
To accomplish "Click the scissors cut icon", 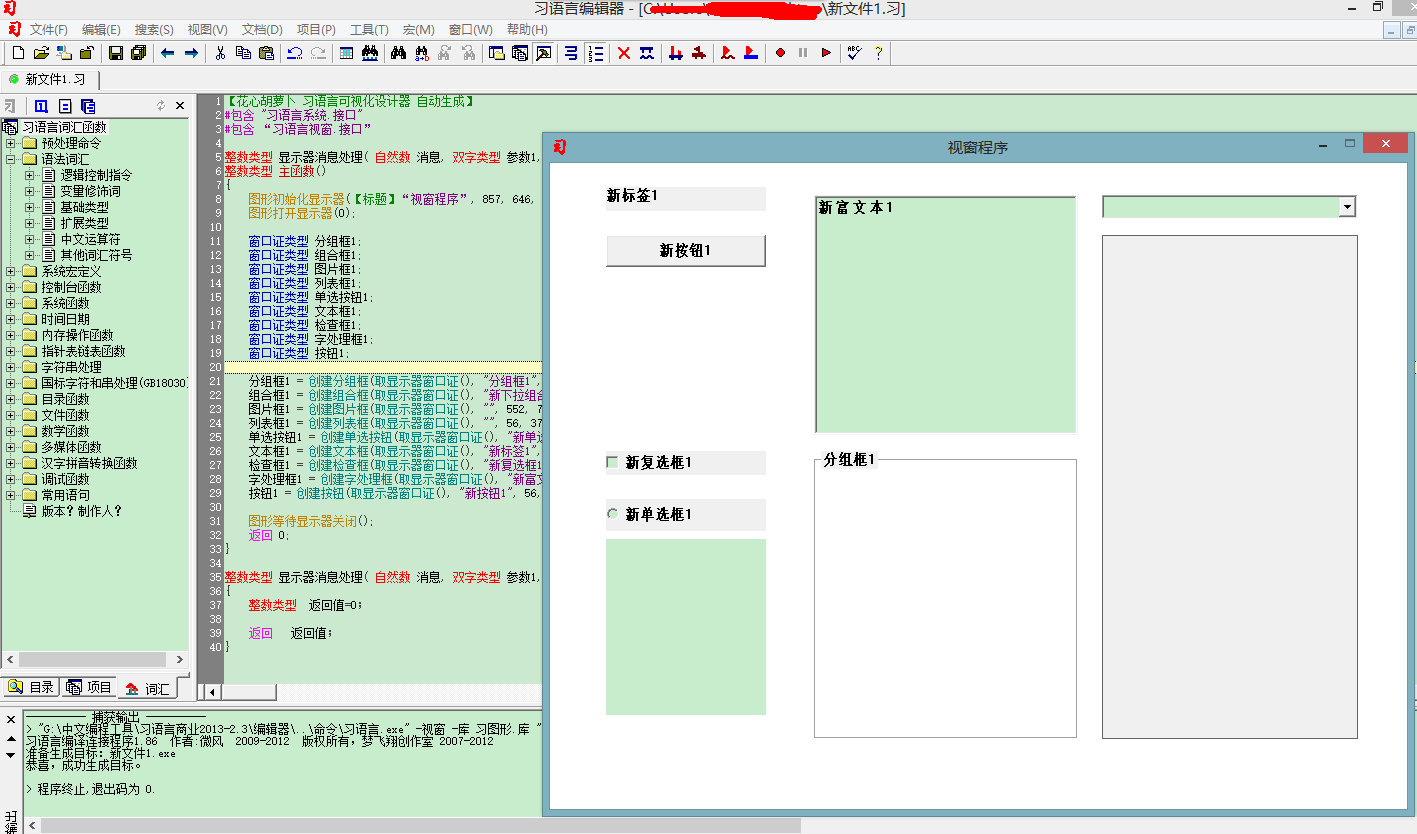I will pos(220,53).
